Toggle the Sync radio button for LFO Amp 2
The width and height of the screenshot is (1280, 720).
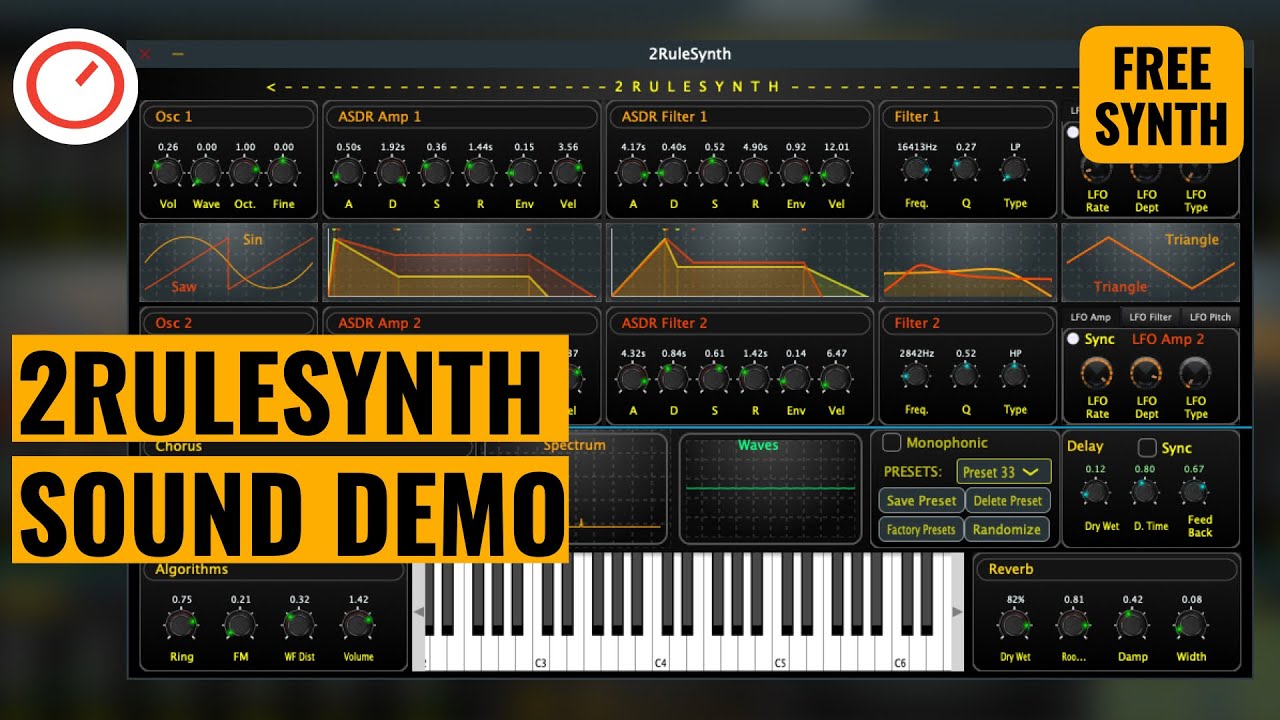pos(1073,339)
